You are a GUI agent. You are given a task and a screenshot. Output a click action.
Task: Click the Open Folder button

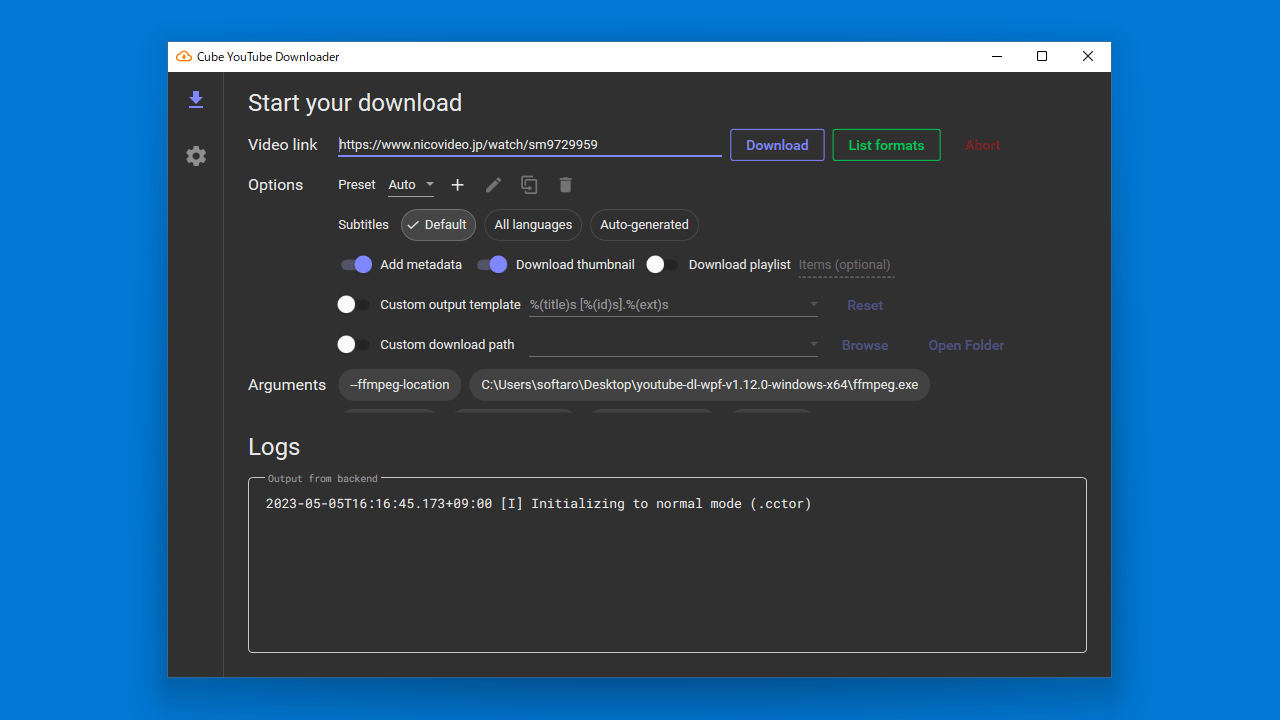(x=966, y=345)
